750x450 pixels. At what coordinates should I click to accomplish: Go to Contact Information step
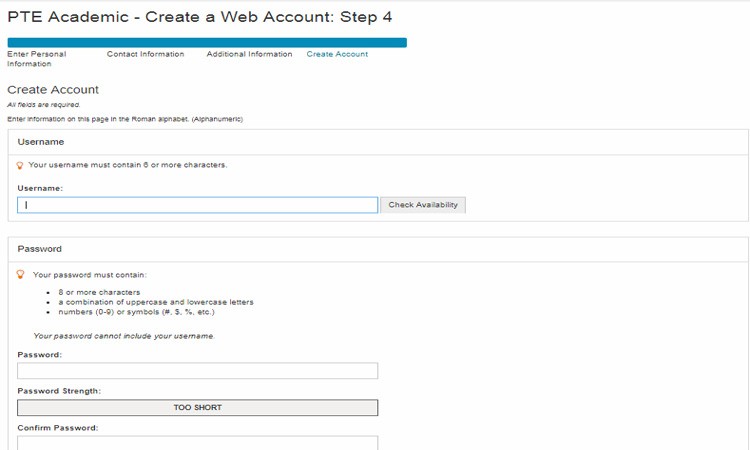(x=145, y=54)
